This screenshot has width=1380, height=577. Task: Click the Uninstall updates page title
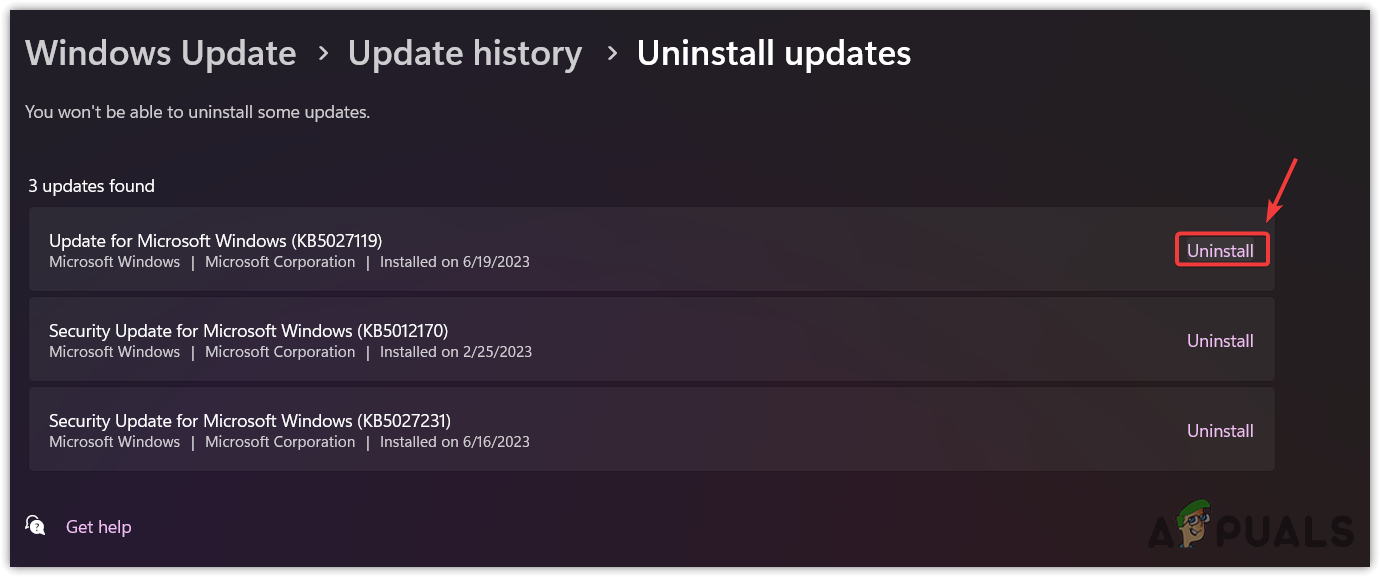pos(773,53)
